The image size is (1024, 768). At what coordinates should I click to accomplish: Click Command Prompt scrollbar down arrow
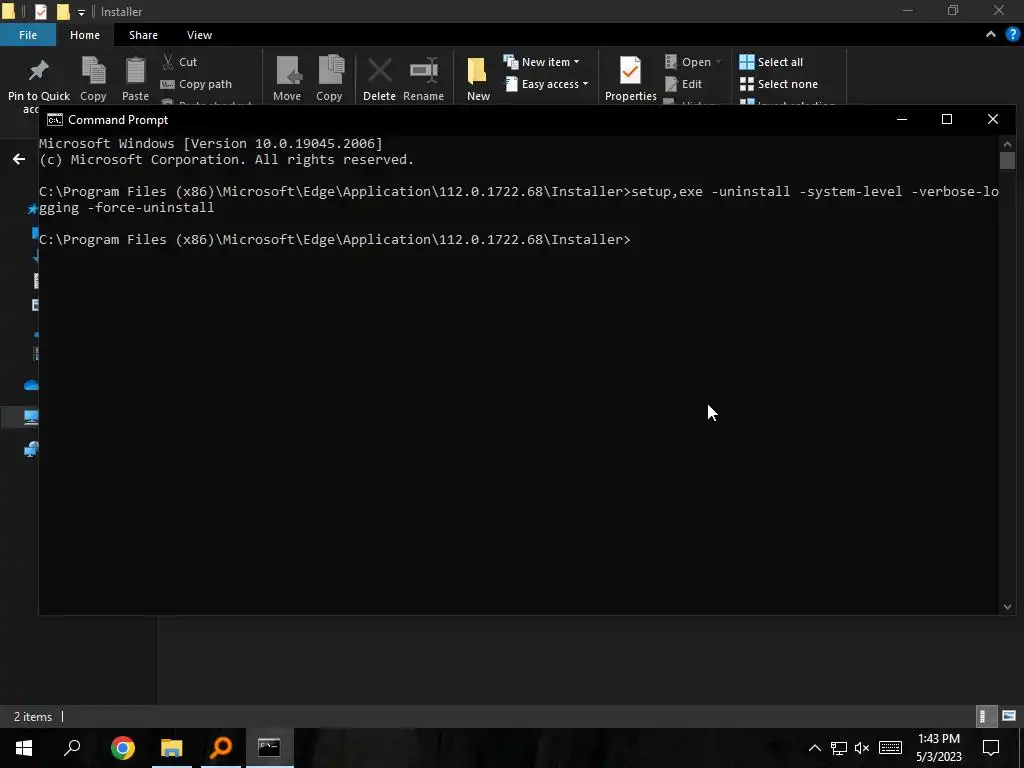(x=1007, y=607)
